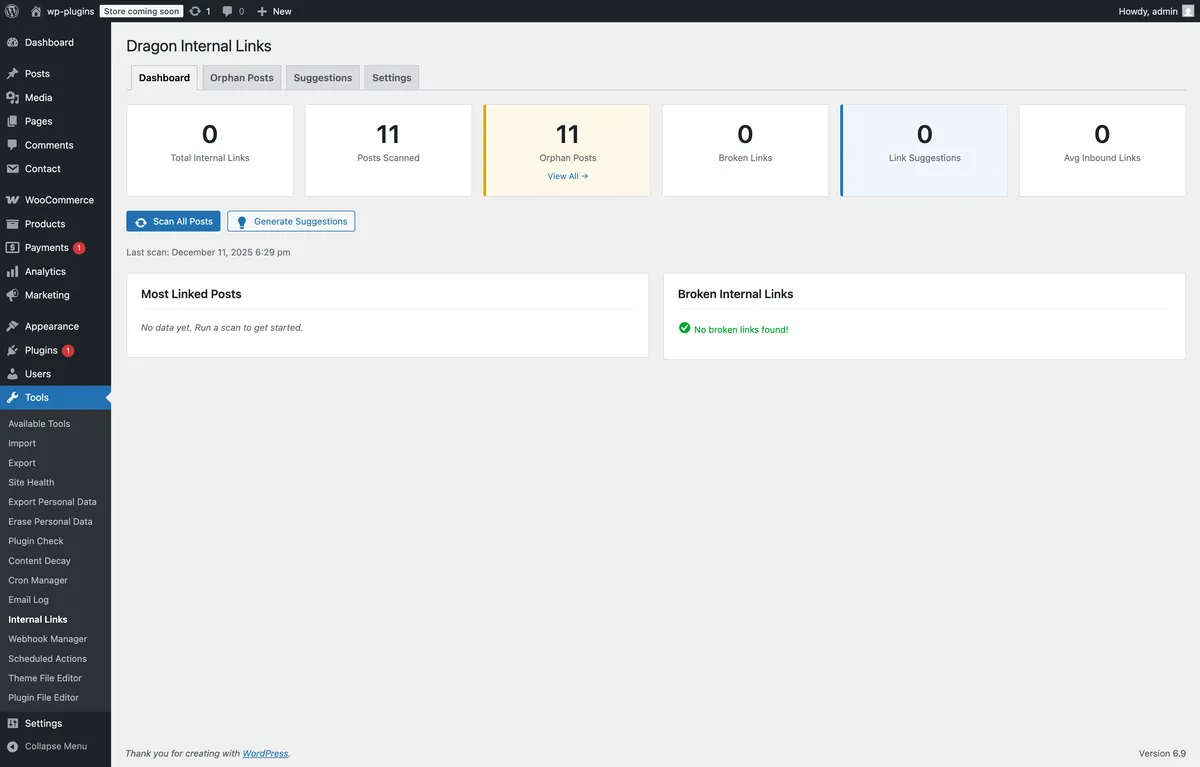Click the Plugins plug icon
The height and width of the screenshot is (767, 1200).
pos(12,350)
